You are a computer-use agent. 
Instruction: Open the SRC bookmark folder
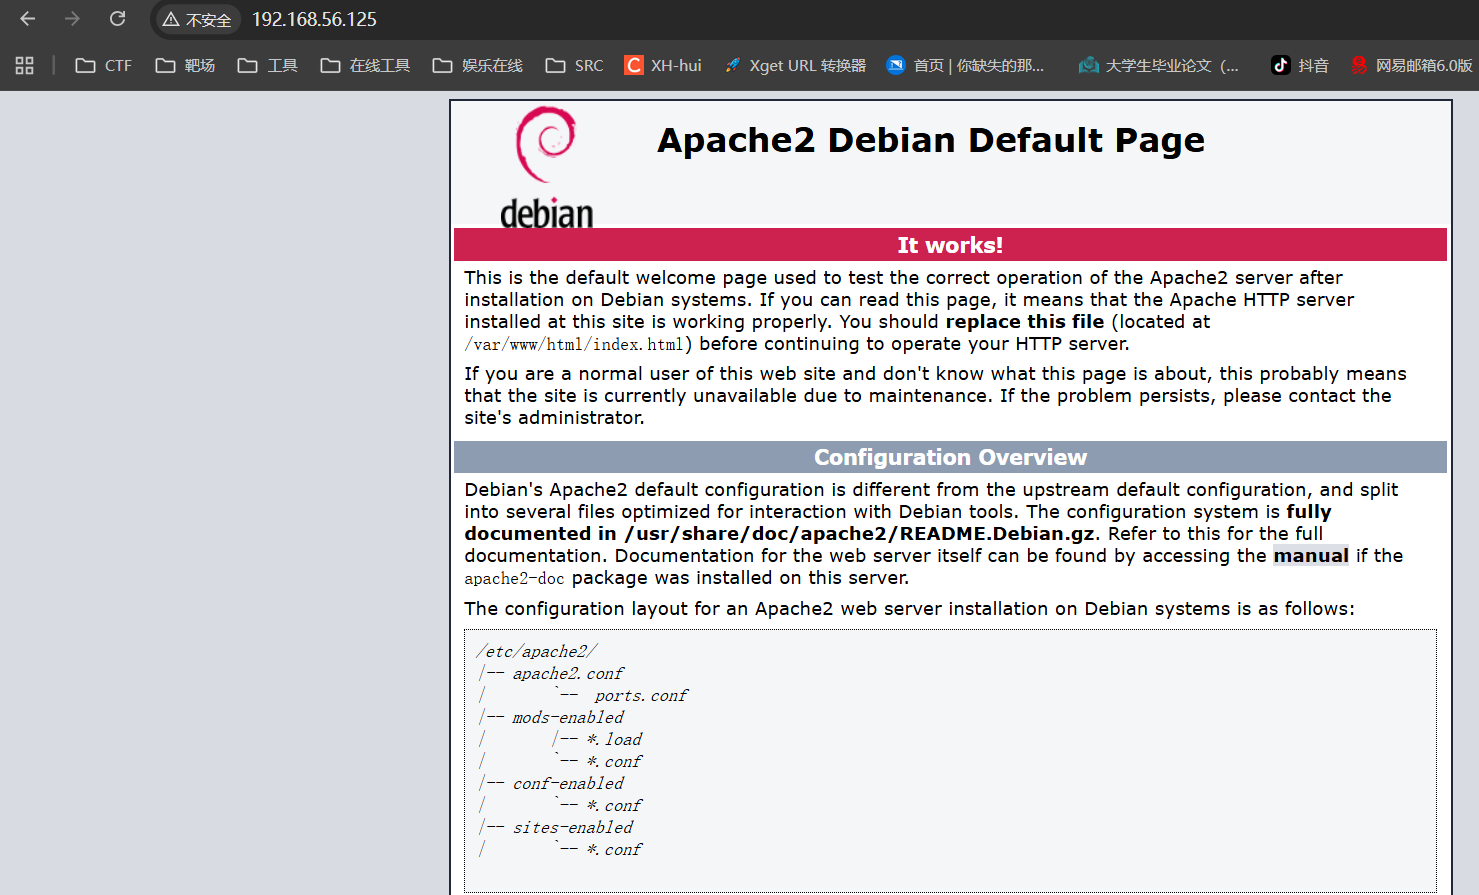coord(575,65)
